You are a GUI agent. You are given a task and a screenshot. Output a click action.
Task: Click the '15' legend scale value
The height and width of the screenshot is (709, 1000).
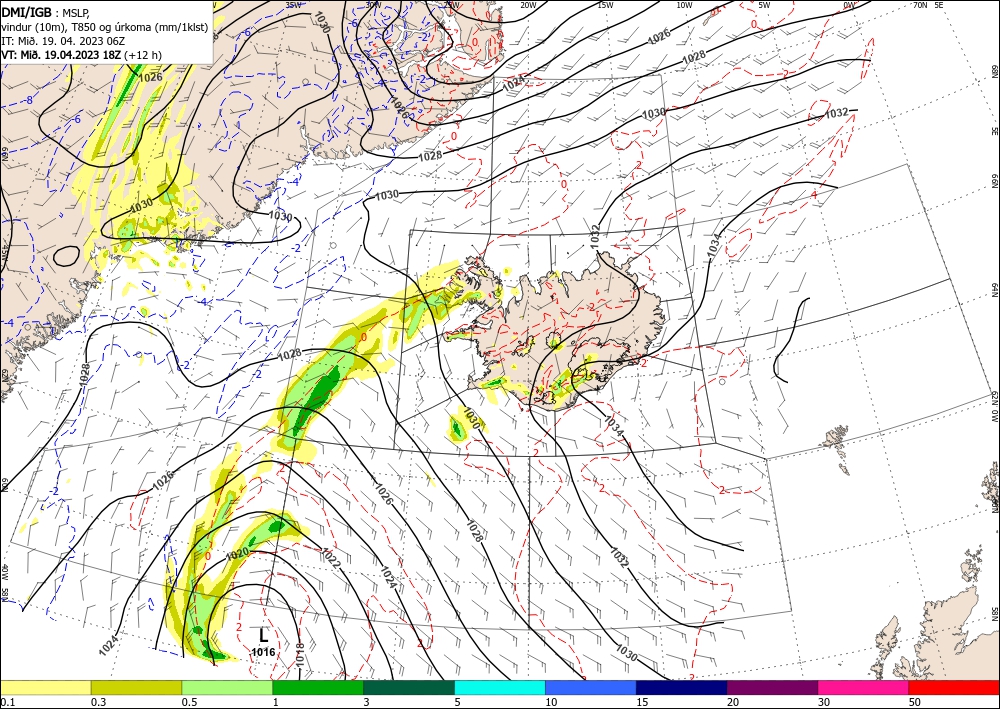642,702
